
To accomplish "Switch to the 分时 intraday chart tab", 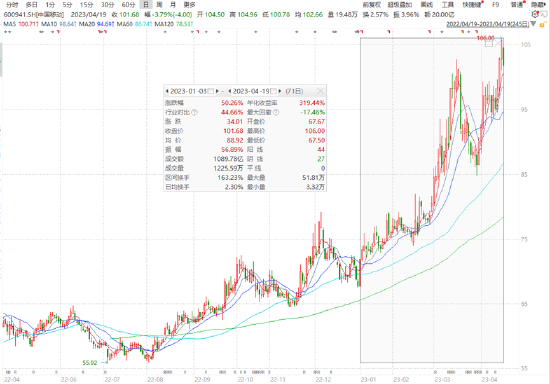I will (x=12, y=5).
